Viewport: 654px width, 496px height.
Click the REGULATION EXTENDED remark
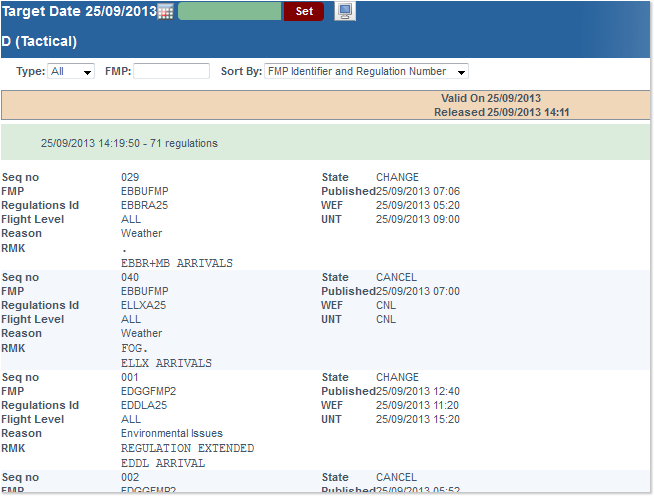pyautogui.click(x=186, y=449)
